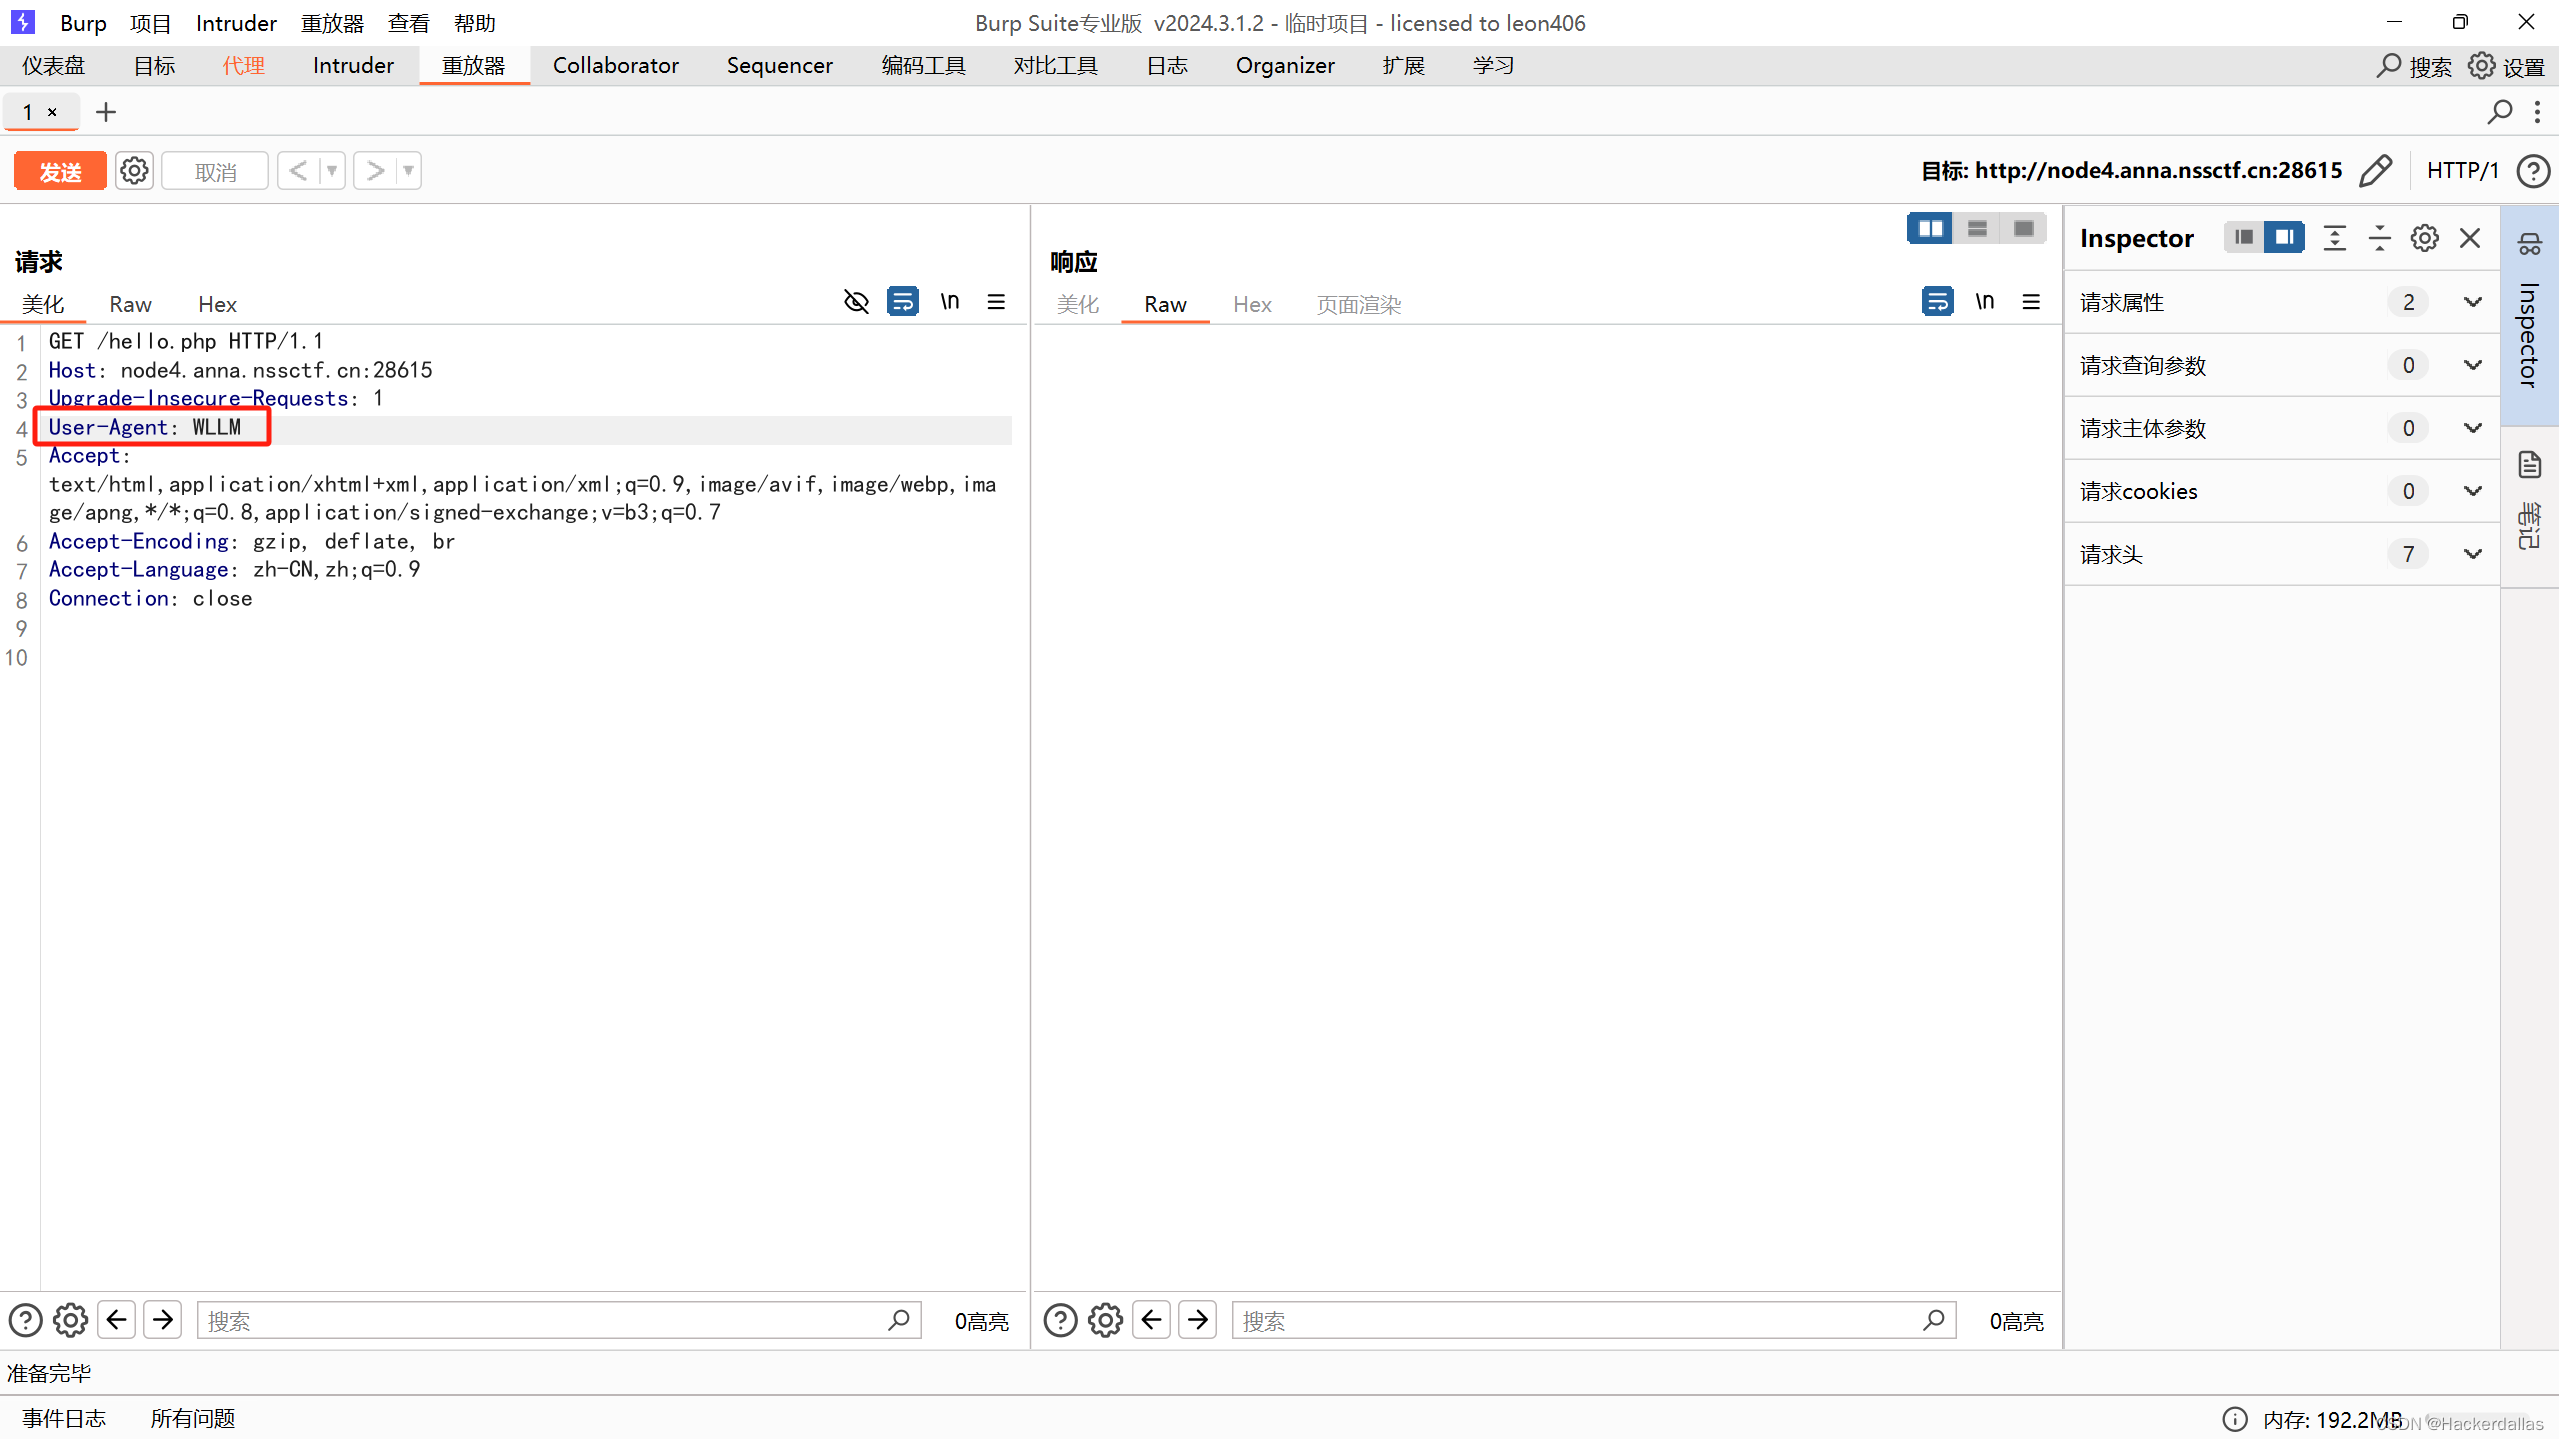Expand the 请求属性 section in Inspector

point(2472,302)
